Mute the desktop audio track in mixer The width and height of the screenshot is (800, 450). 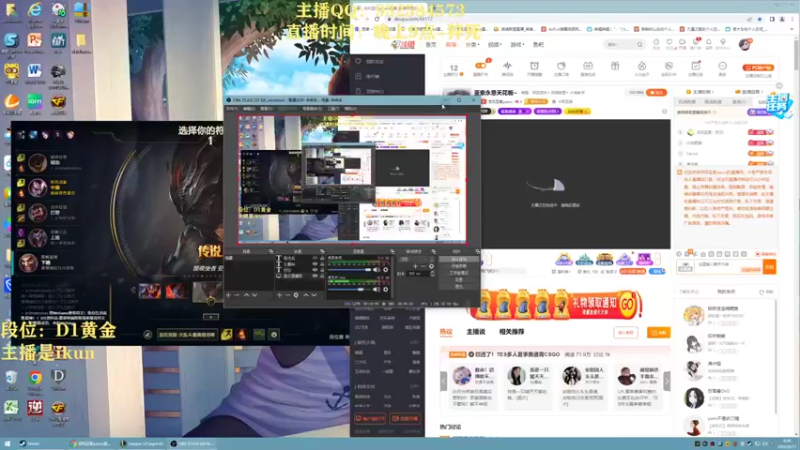coord(376,269)
